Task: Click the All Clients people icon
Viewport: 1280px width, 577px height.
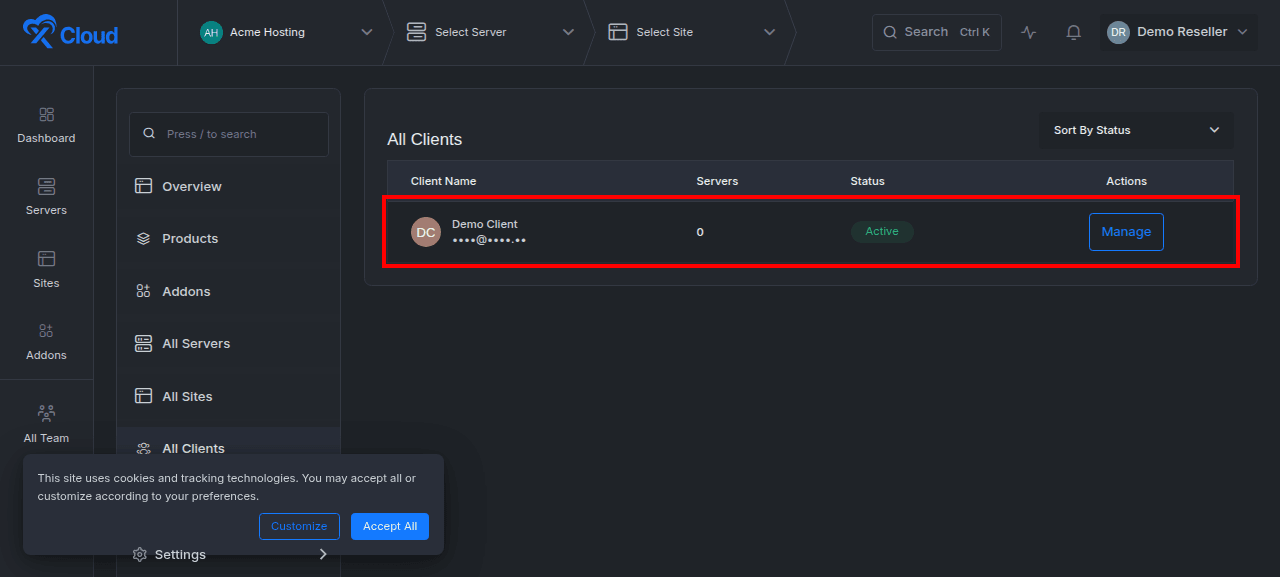Action: pyautogui.click(x=143, y=448)
